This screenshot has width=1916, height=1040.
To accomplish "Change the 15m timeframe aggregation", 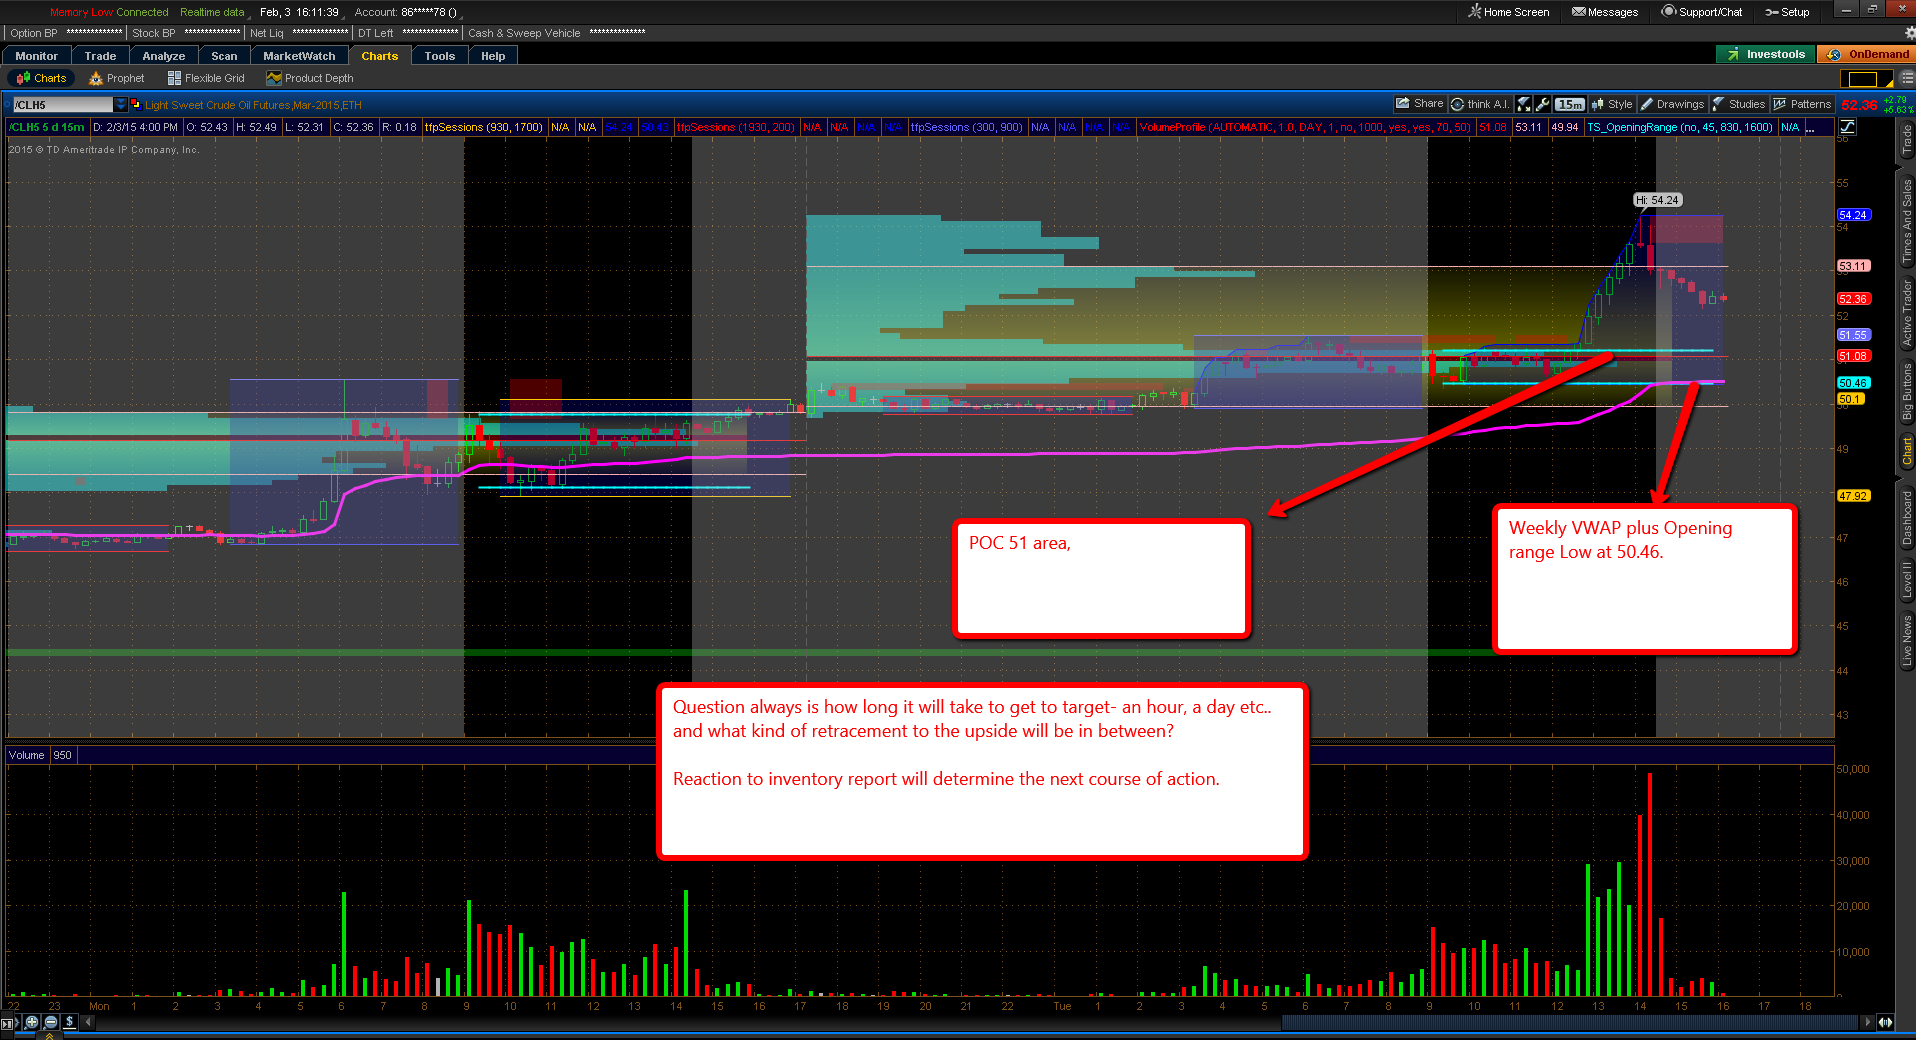I will tap(1570, 104).
